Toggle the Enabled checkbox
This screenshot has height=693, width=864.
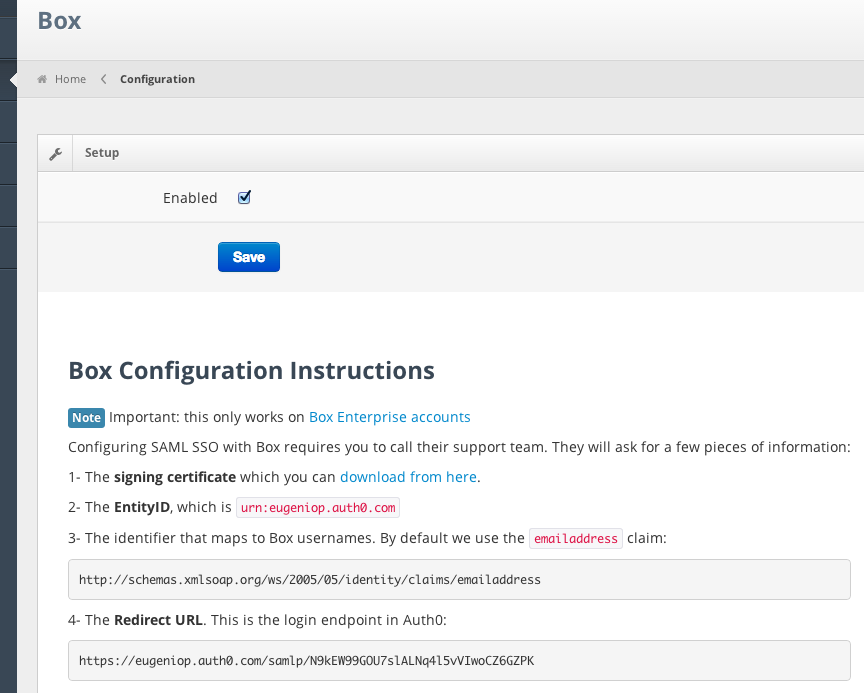pyautogui.click(x=244, y=197)
